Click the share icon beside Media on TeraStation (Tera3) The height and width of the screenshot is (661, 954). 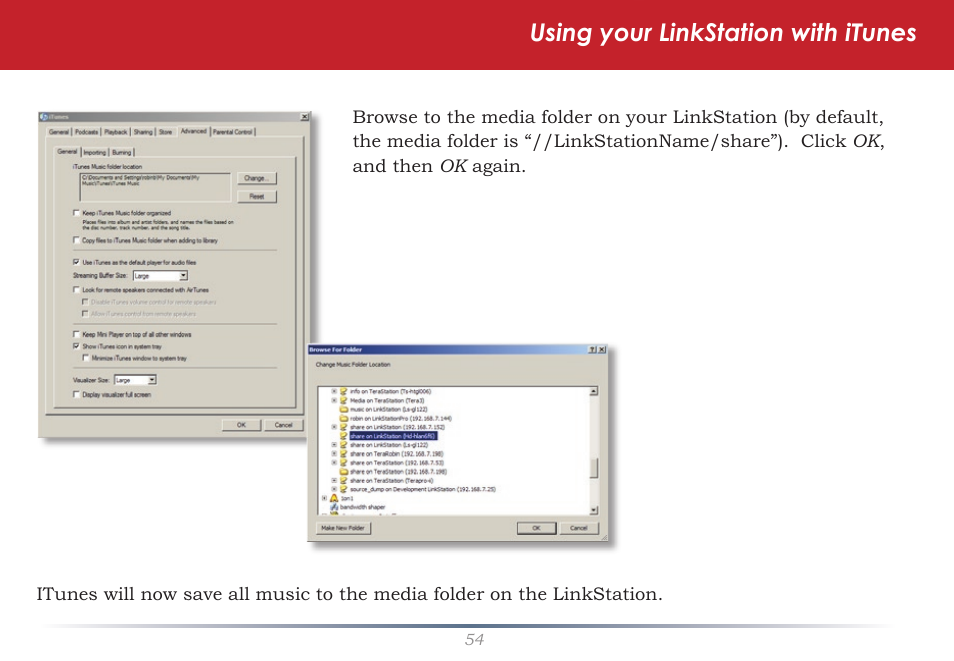(x=343, y=400)
